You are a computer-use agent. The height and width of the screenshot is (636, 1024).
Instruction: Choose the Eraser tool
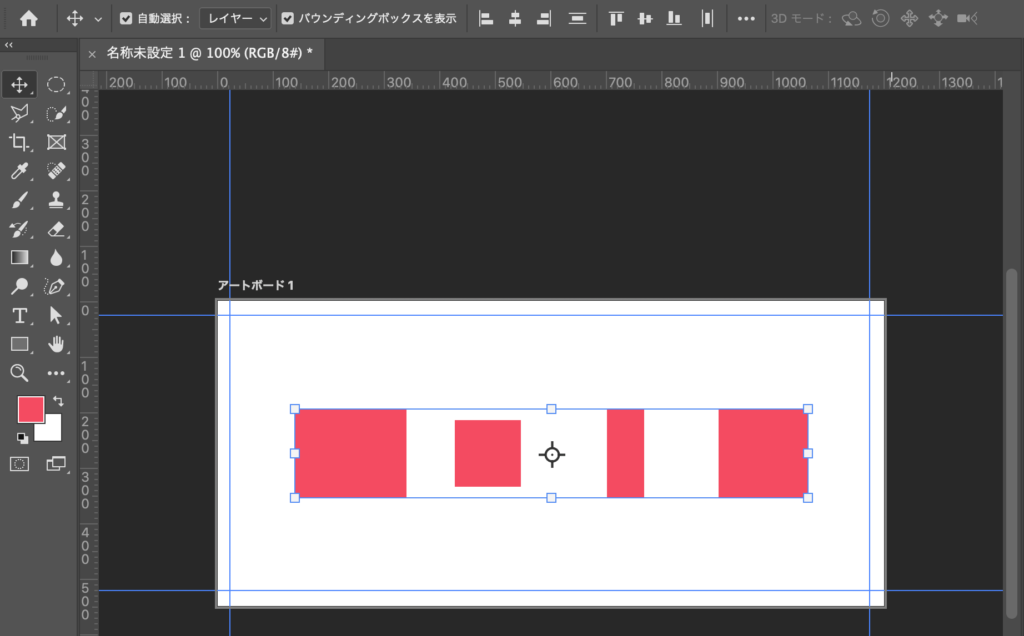click(x=56, y=229)
